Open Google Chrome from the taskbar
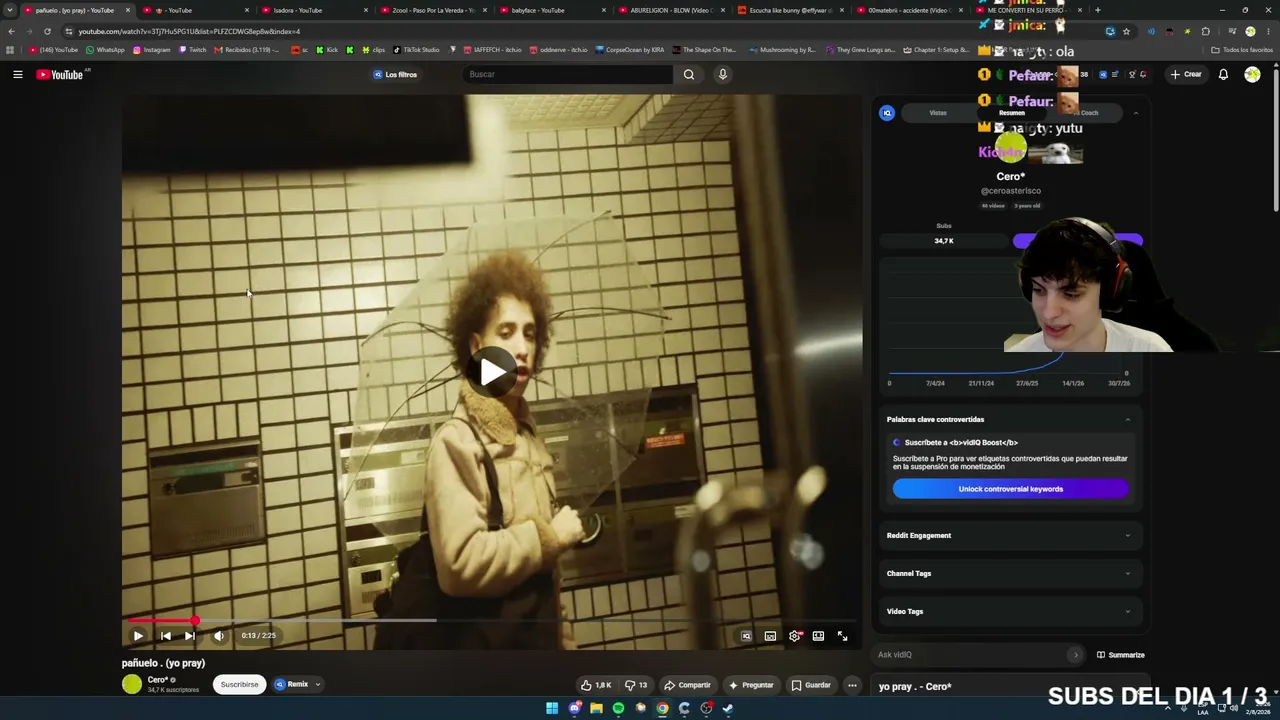 coord(662,708)
